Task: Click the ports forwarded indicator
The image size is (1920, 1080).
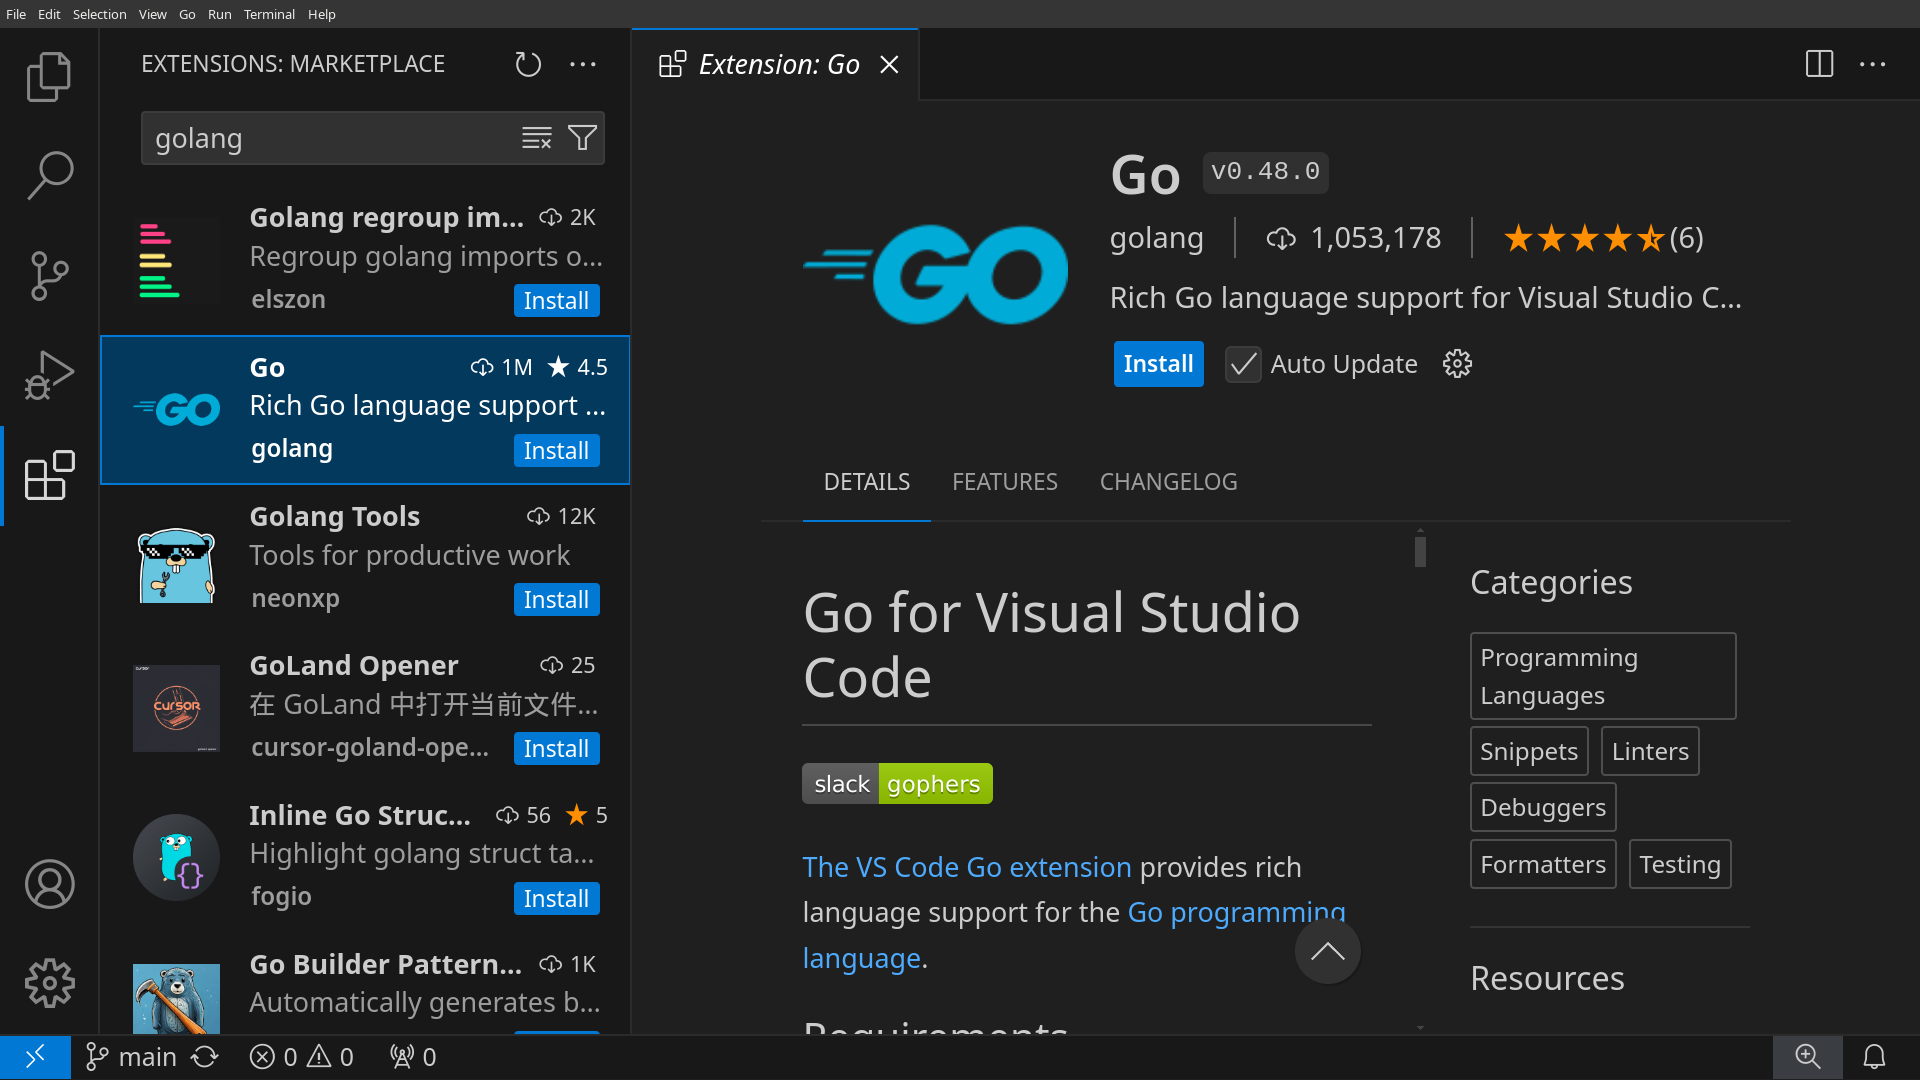Action: 413,1057
